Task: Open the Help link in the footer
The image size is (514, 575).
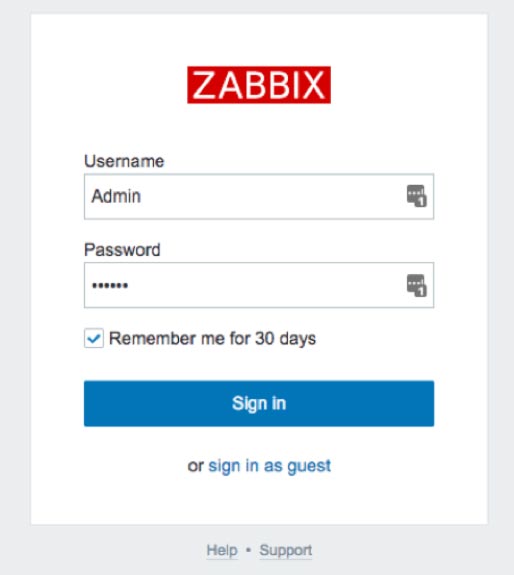Action: [x=222, y=550]
